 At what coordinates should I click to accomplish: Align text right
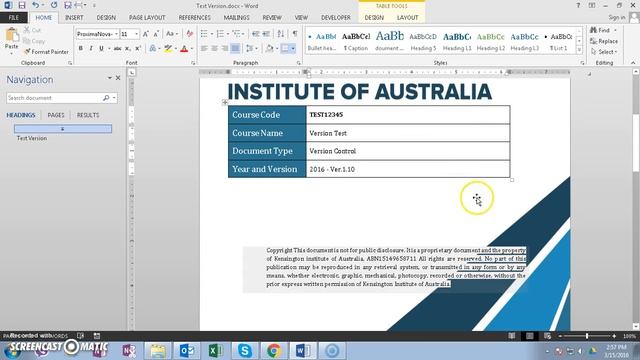click(224, 49)
